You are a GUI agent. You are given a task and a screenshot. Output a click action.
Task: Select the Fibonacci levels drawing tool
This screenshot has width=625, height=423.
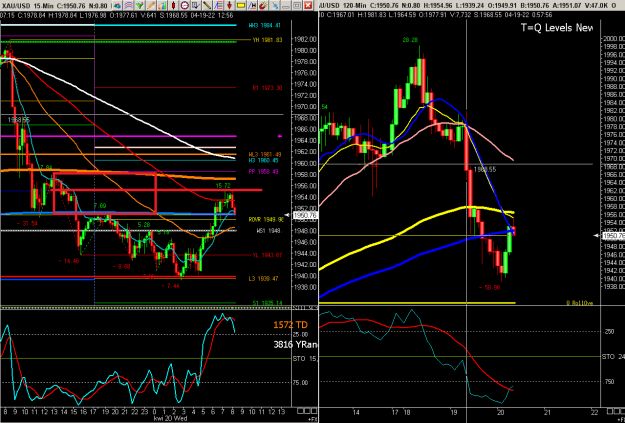218,6
